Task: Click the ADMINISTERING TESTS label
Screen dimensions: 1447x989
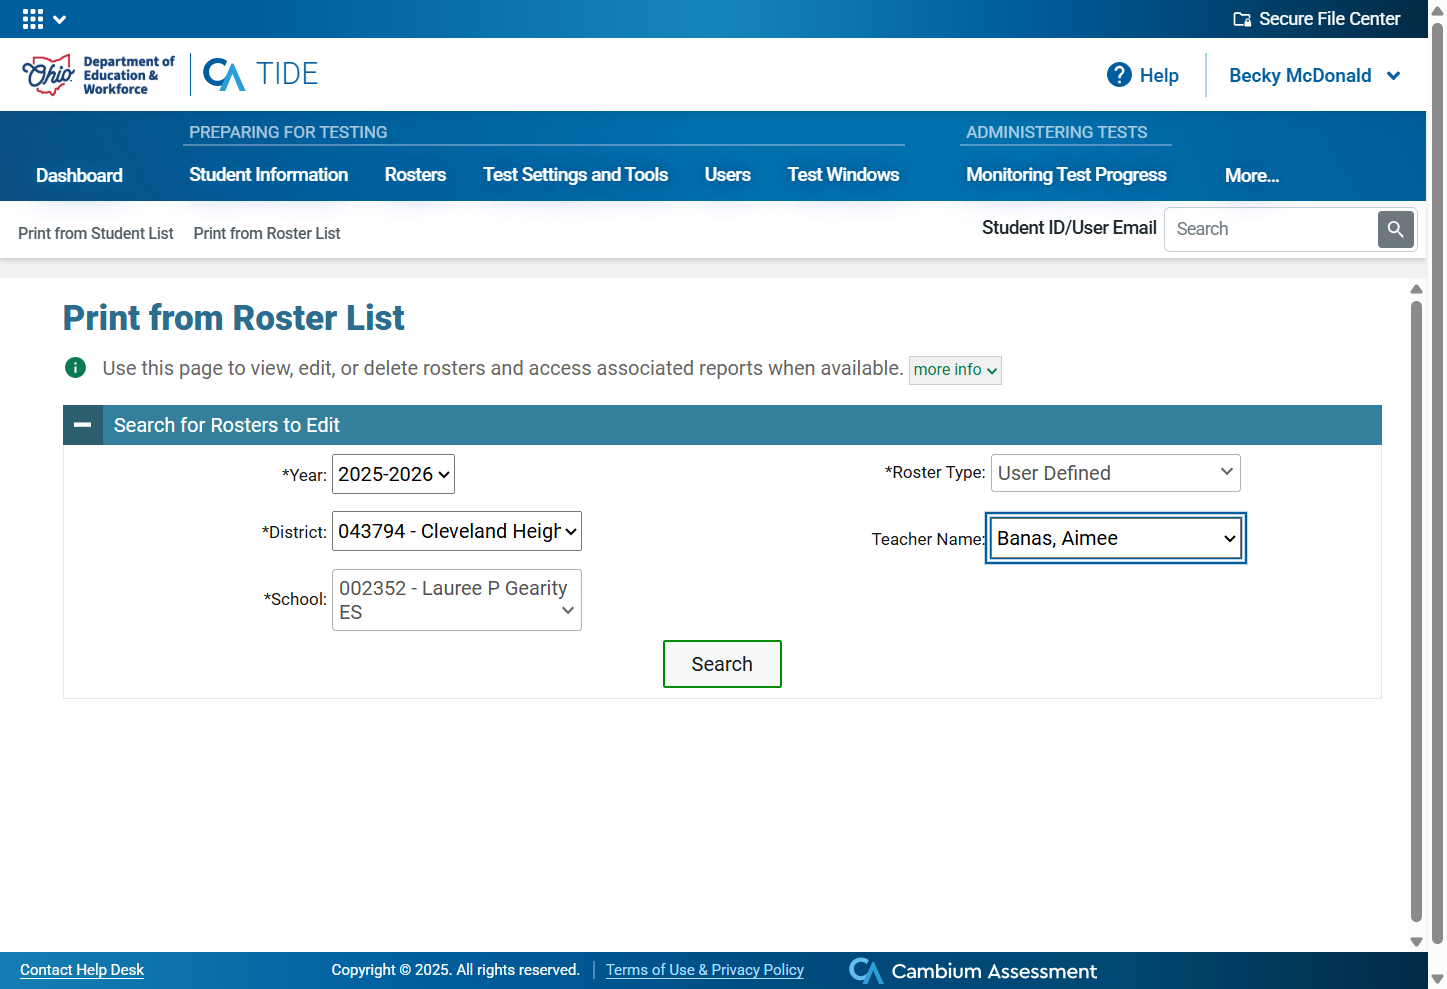Action: point(1056,132)
